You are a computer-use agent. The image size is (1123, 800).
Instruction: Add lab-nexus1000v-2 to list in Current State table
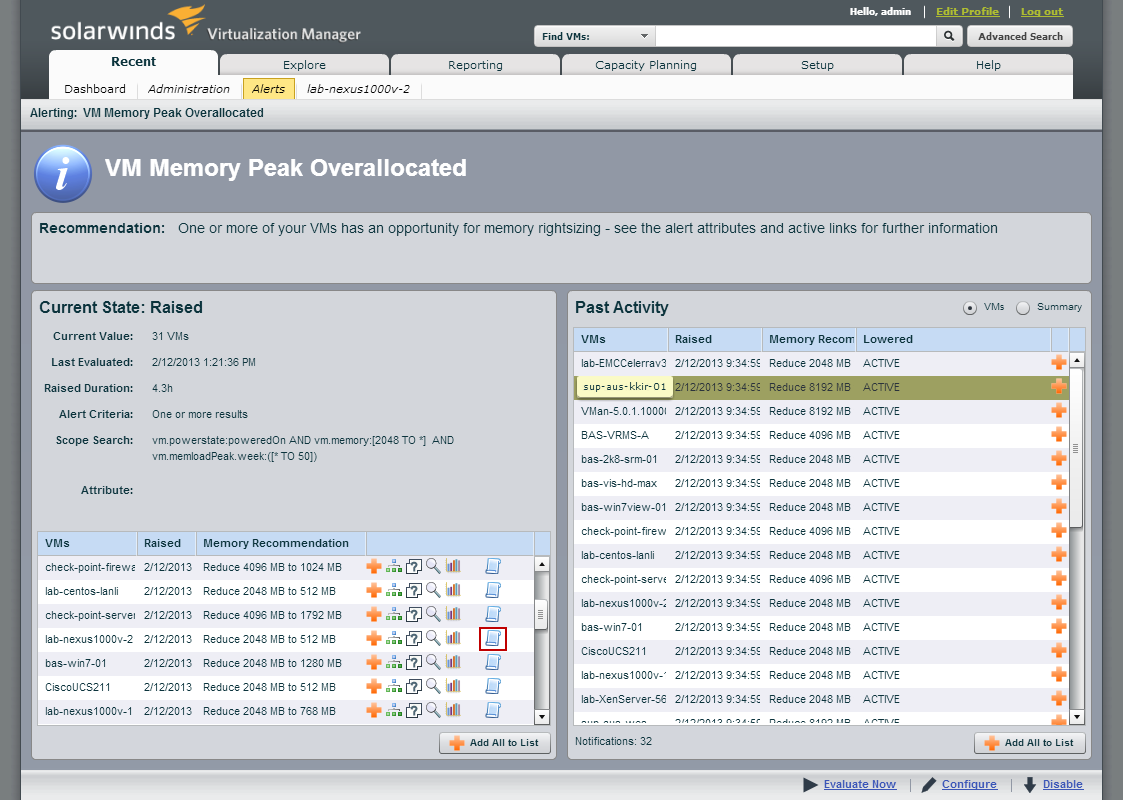[373, 639]
